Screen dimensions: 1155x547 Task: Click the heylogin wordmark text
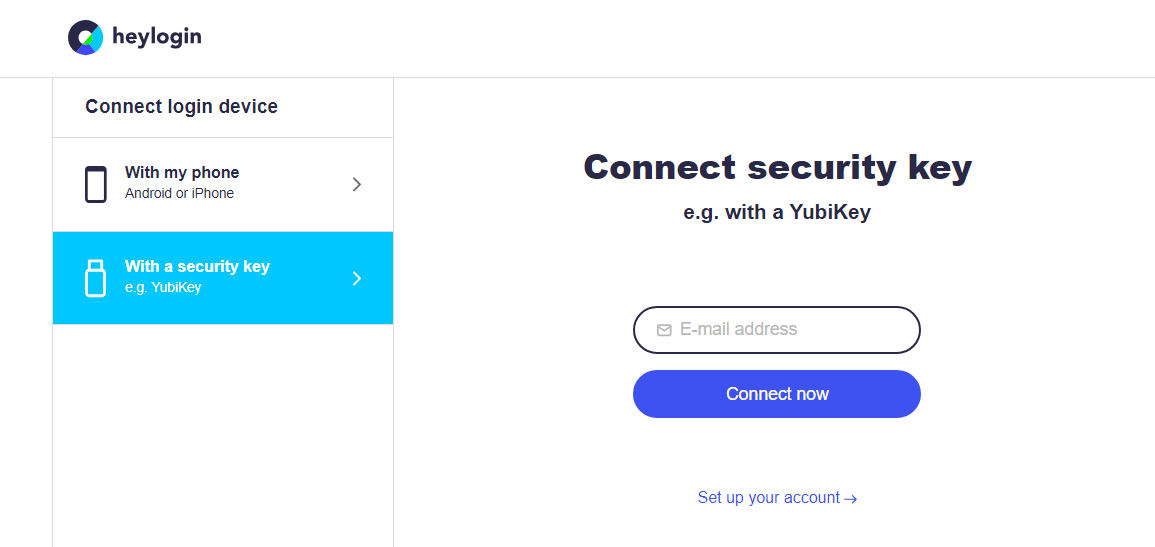coord(157,37)
